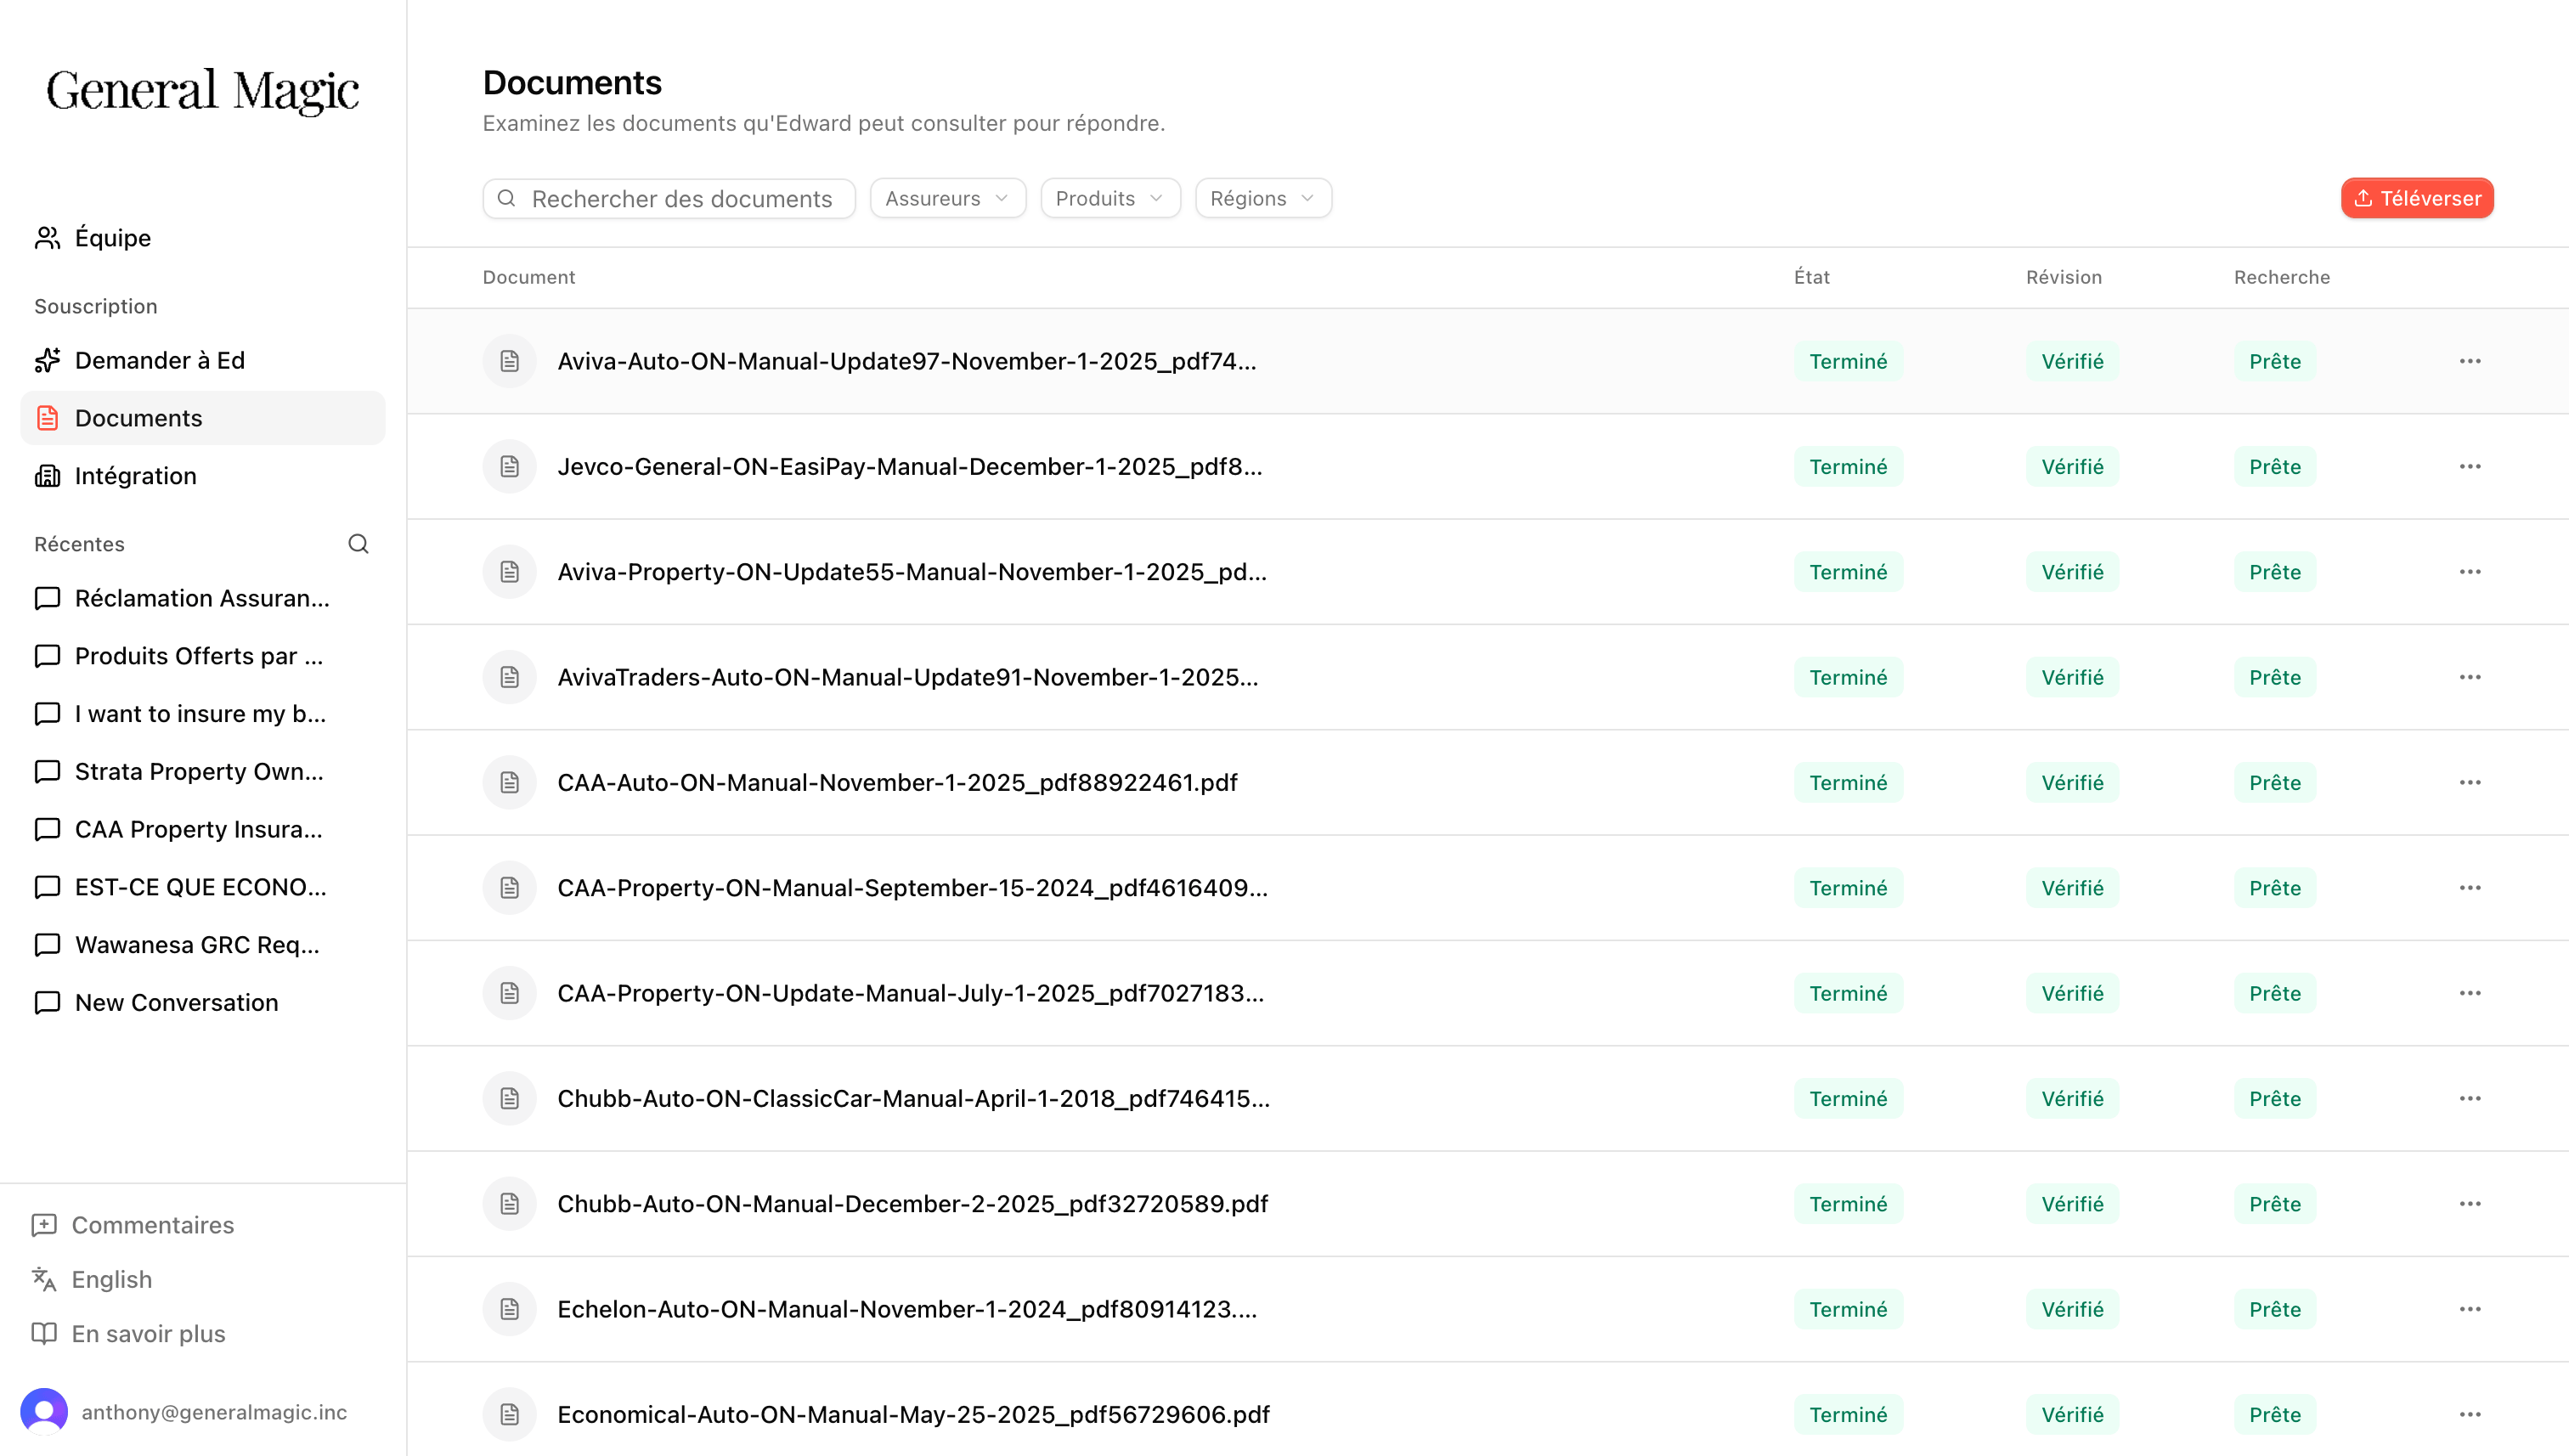Click file icon of CAA-Auto-ON-Manual-November document

tap(510, 783)
